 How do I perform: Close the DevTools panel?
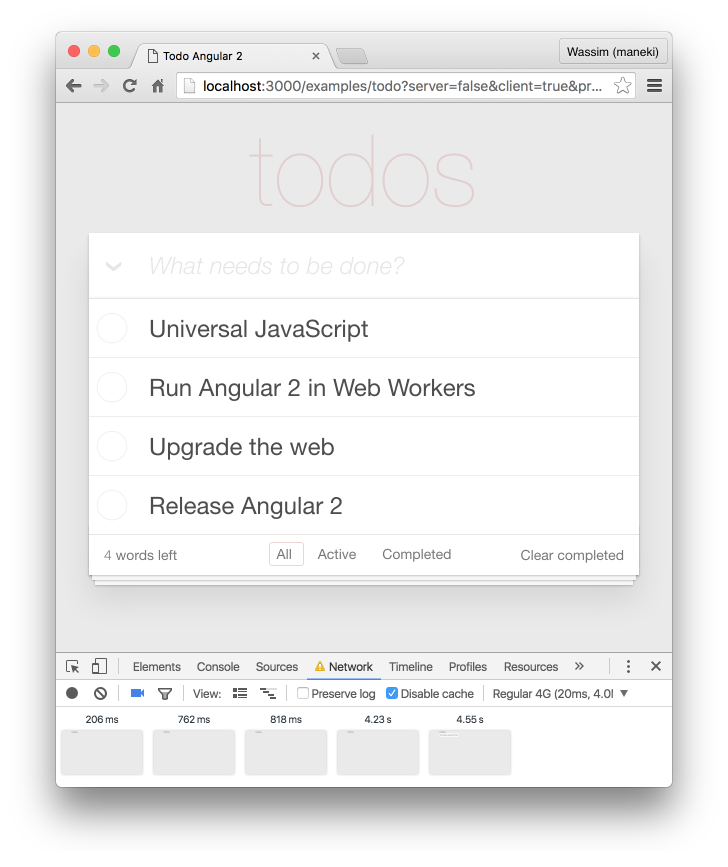[x=656, y=666]
